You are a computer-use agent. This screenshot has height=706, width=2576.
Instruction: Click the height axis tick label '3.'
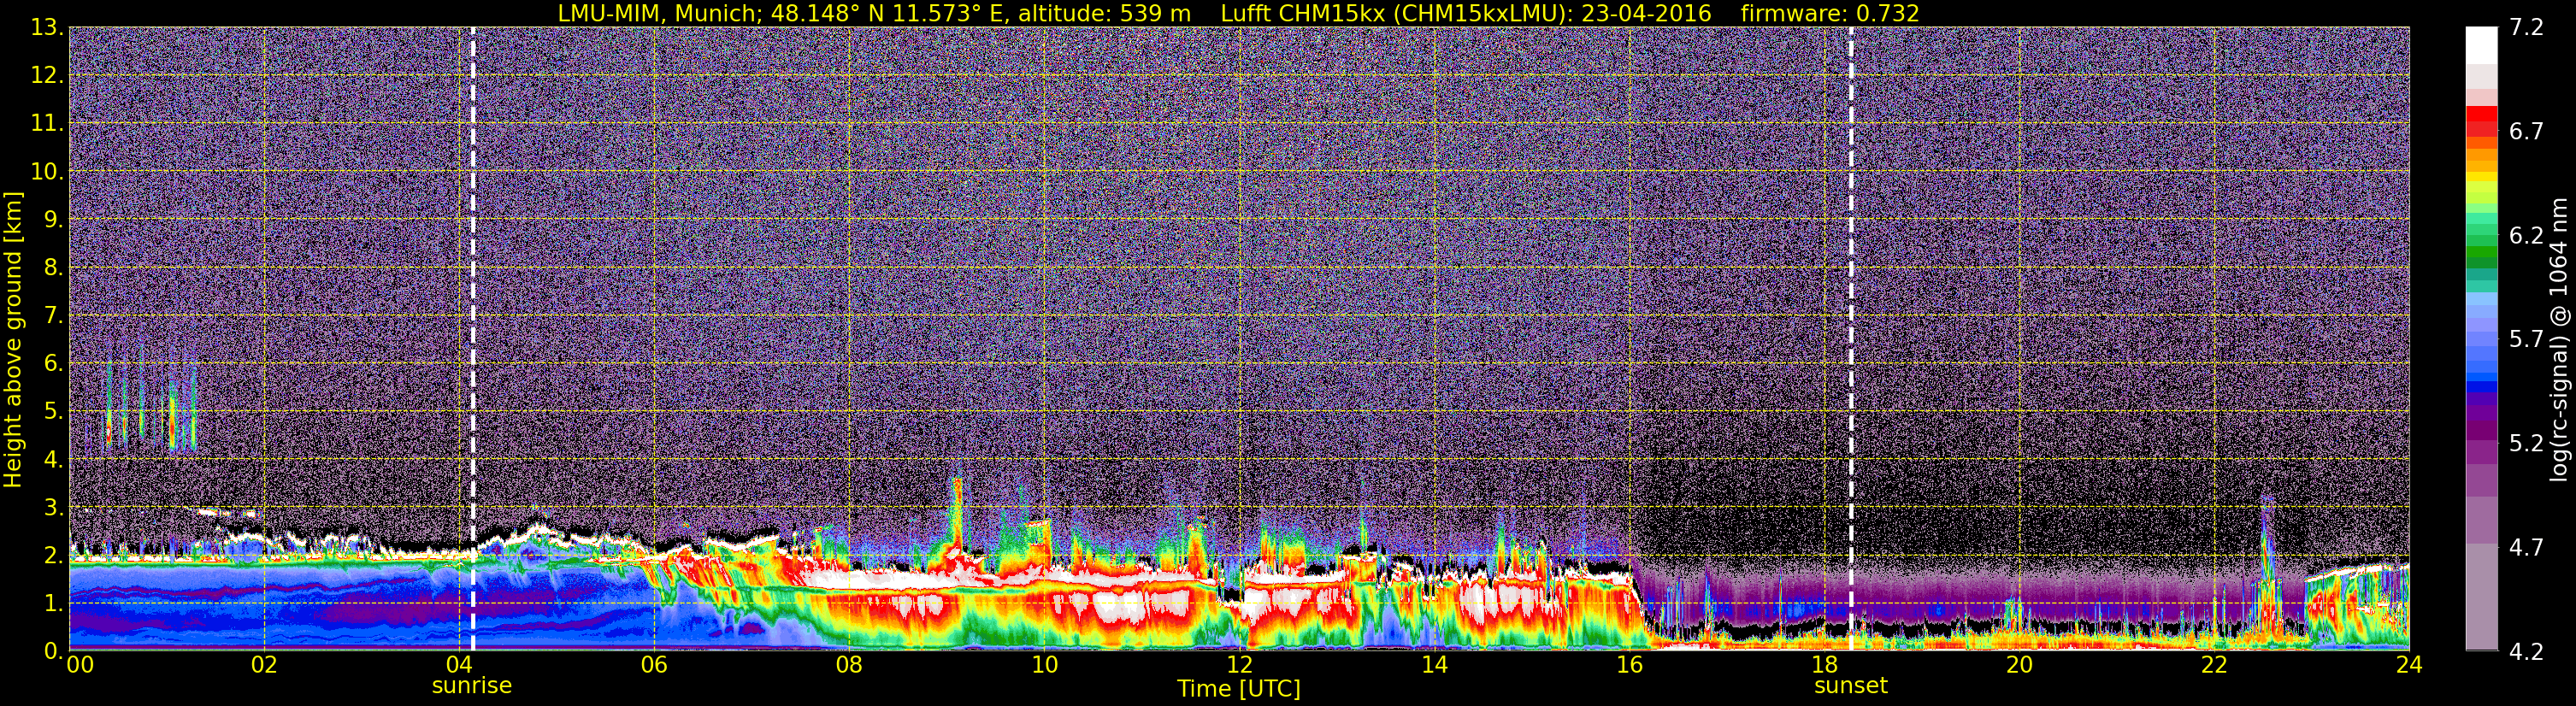pos(53,508)
